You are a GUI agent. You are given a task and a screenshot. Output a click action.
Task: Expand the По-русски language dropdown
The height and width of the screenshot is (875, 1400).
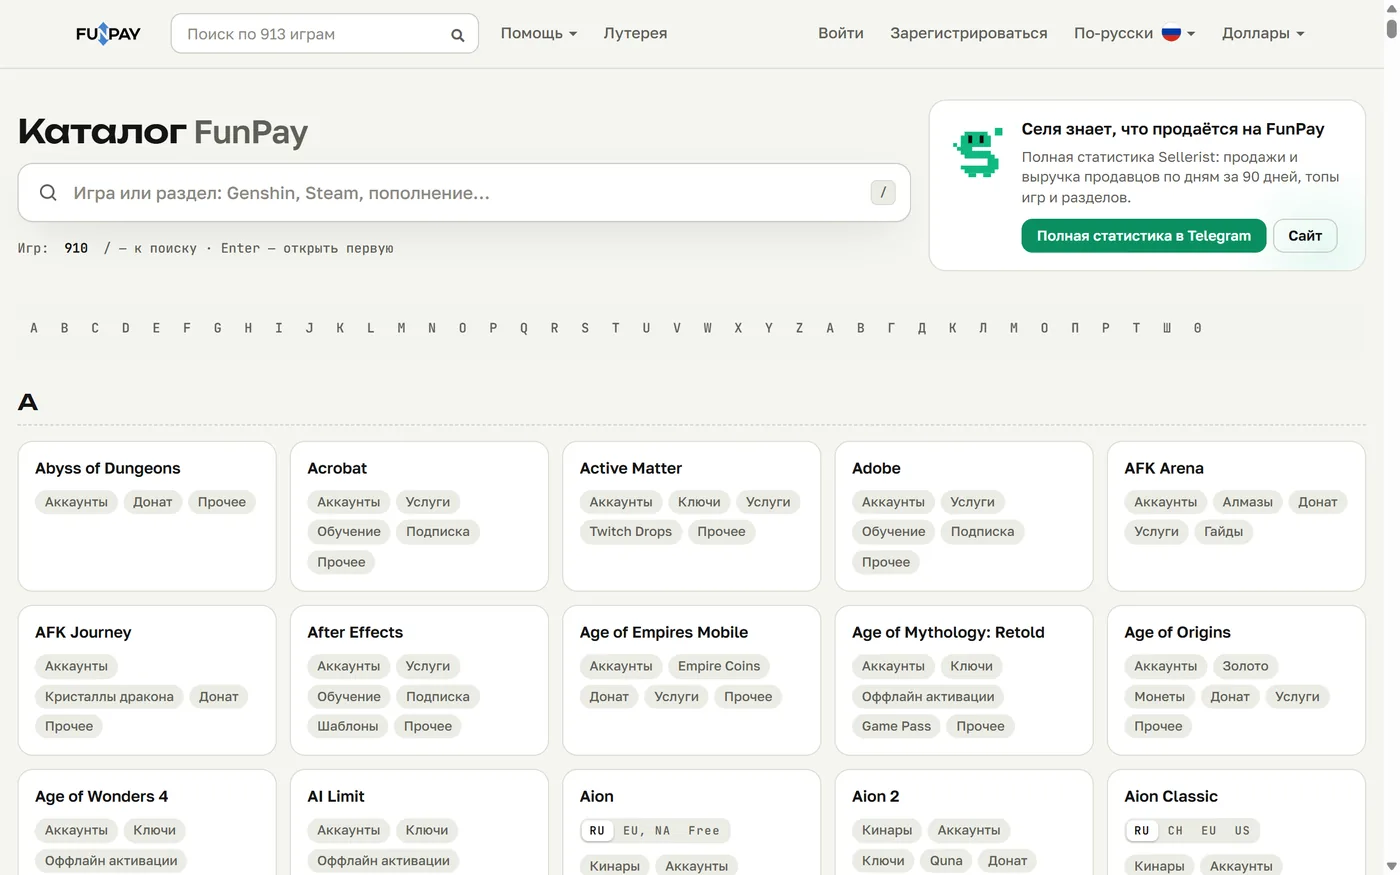coord(1134,33)
